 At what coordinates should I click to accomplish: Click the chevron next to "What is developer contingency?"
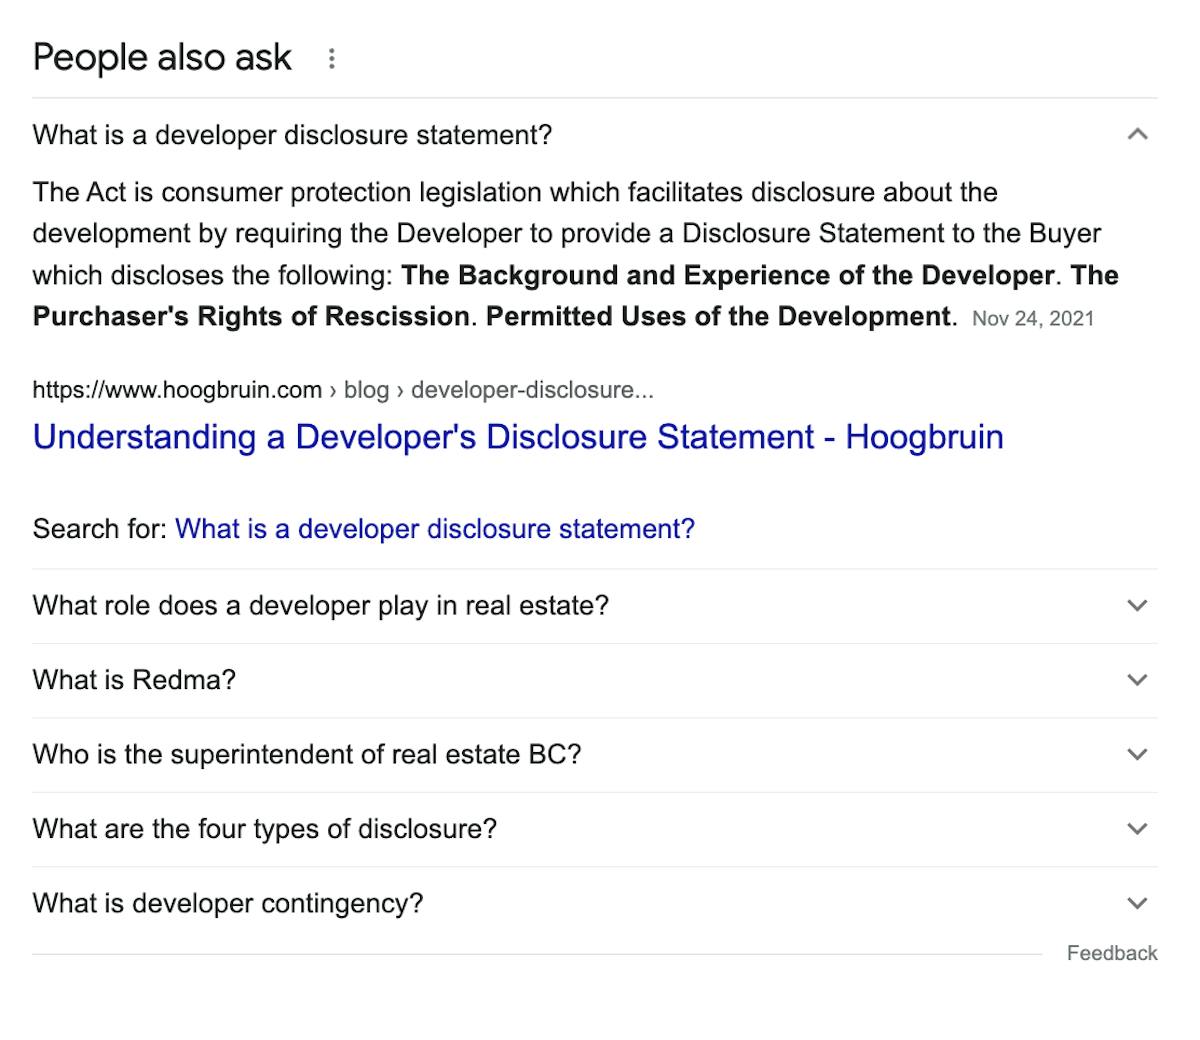1136,903
